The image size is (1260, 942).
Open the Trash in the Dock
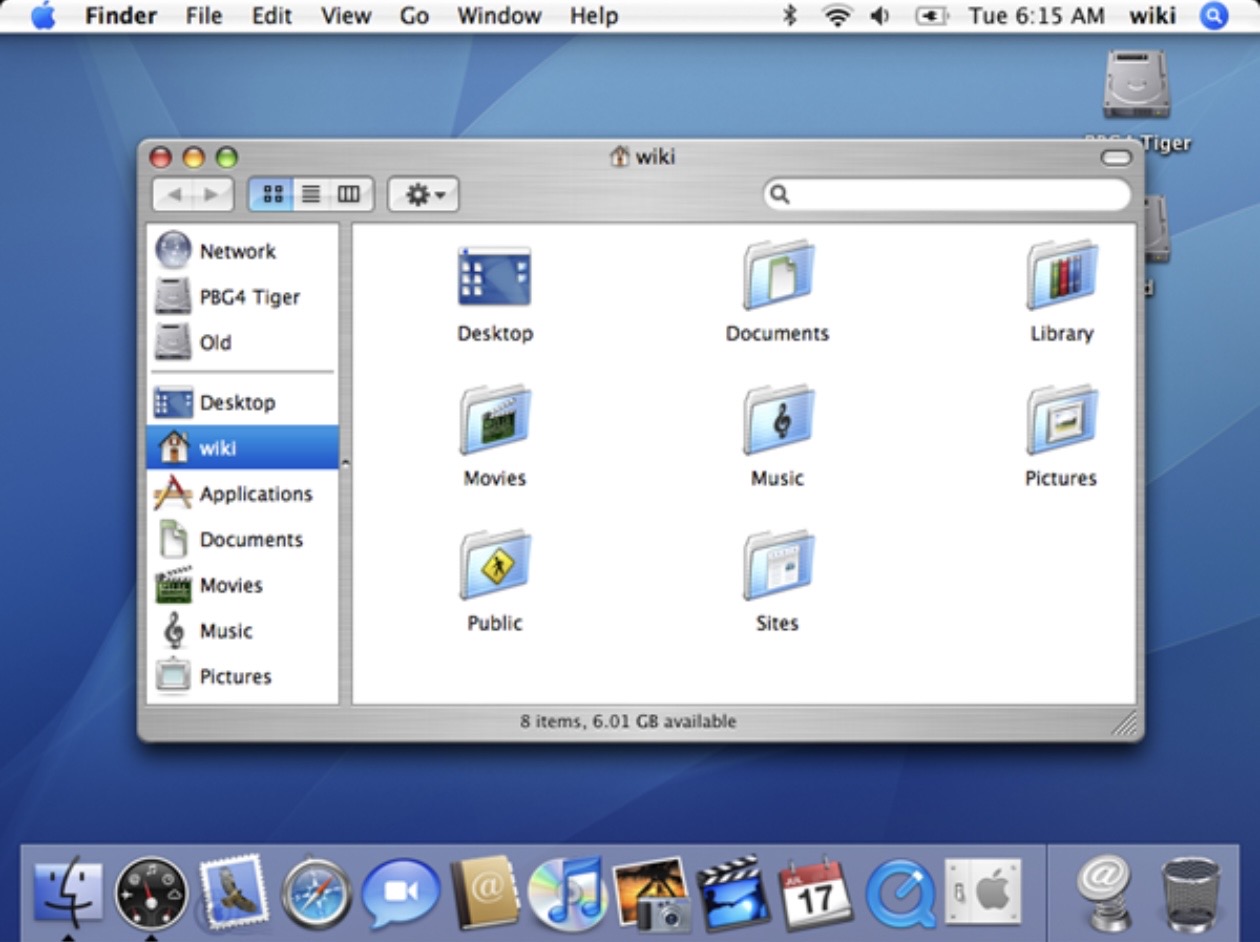(x=1190, y=893)
